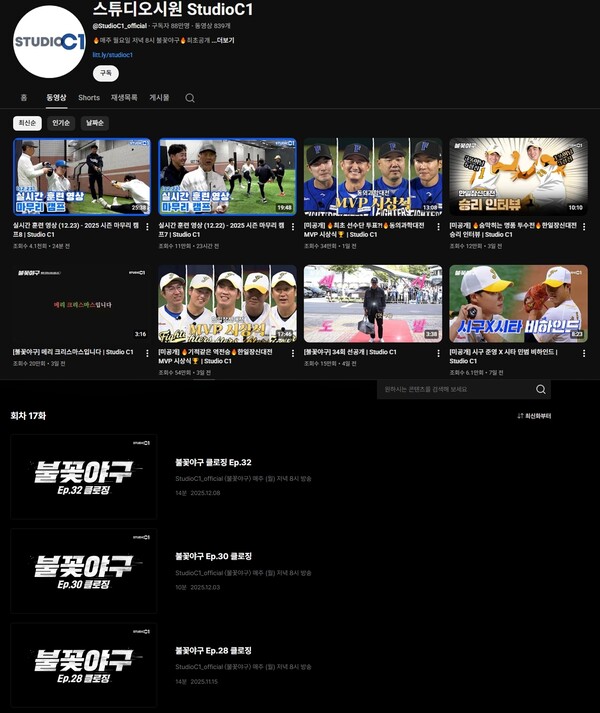Click the search icon in content search box
The width and height of the screenshot is (600, 713).
tap(540, 389)
